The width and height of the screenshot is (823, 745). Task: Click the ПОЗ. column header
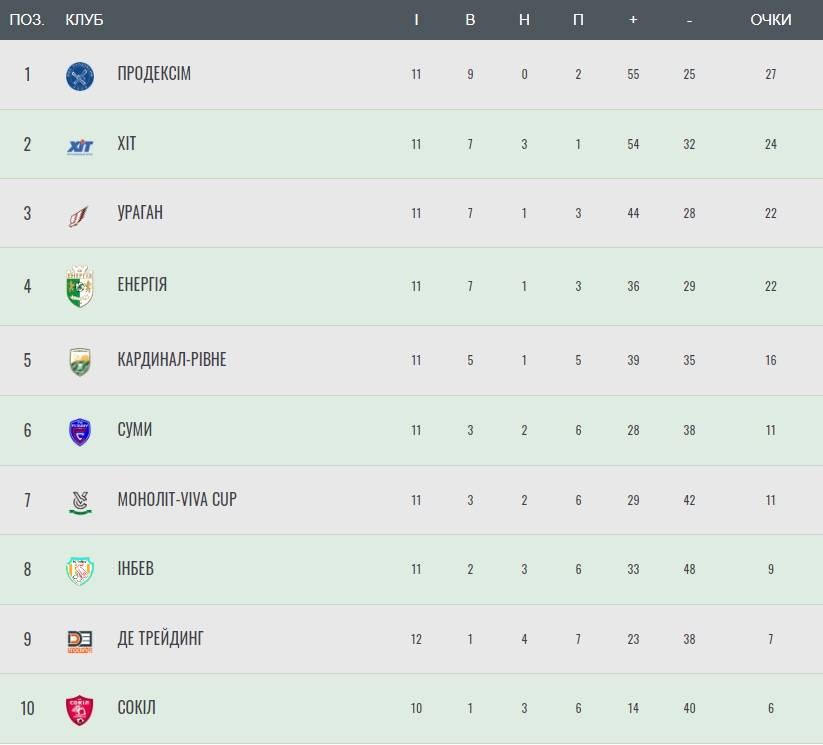coord(27,20)
